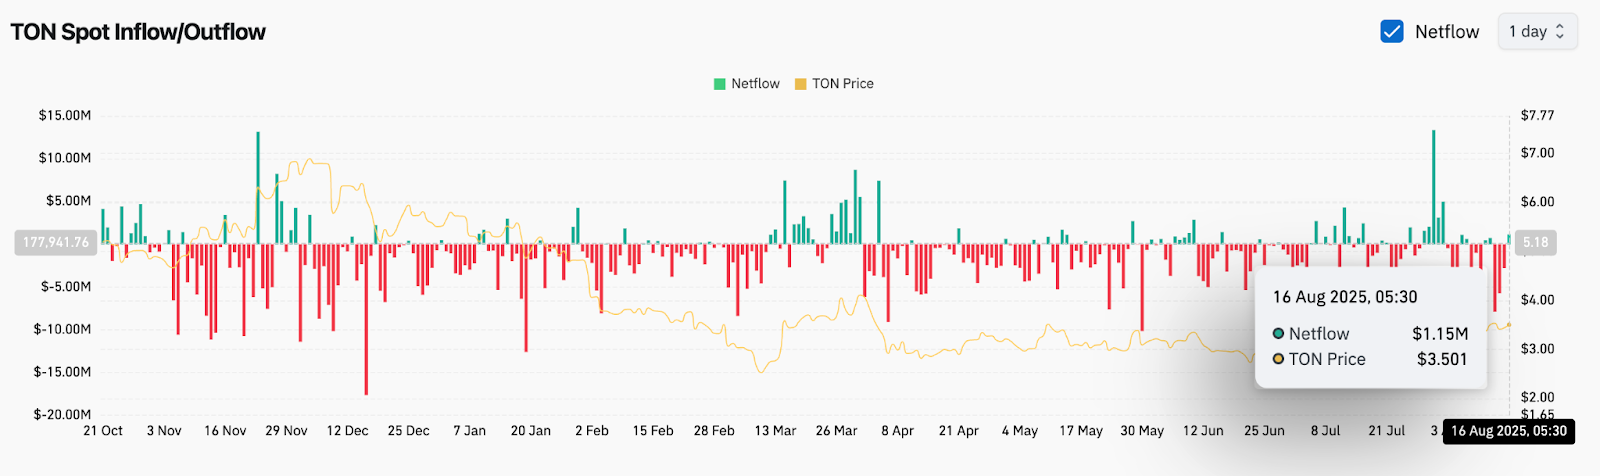Viewport: 1600px width, 476px height.
Task: Click the 16 Aug 2025, 05:30 date marker
Action: click(1509, 431)
